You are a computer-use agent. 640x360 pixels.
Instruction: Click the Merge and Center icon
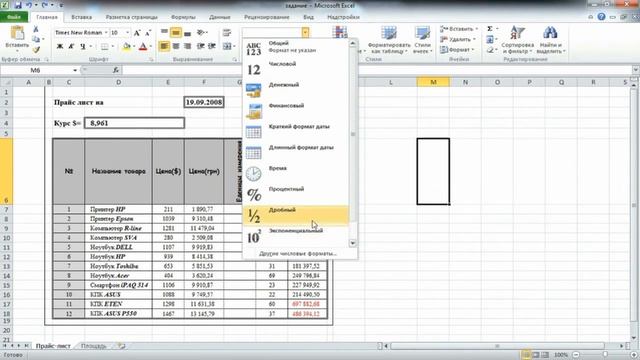click(227, 47)
